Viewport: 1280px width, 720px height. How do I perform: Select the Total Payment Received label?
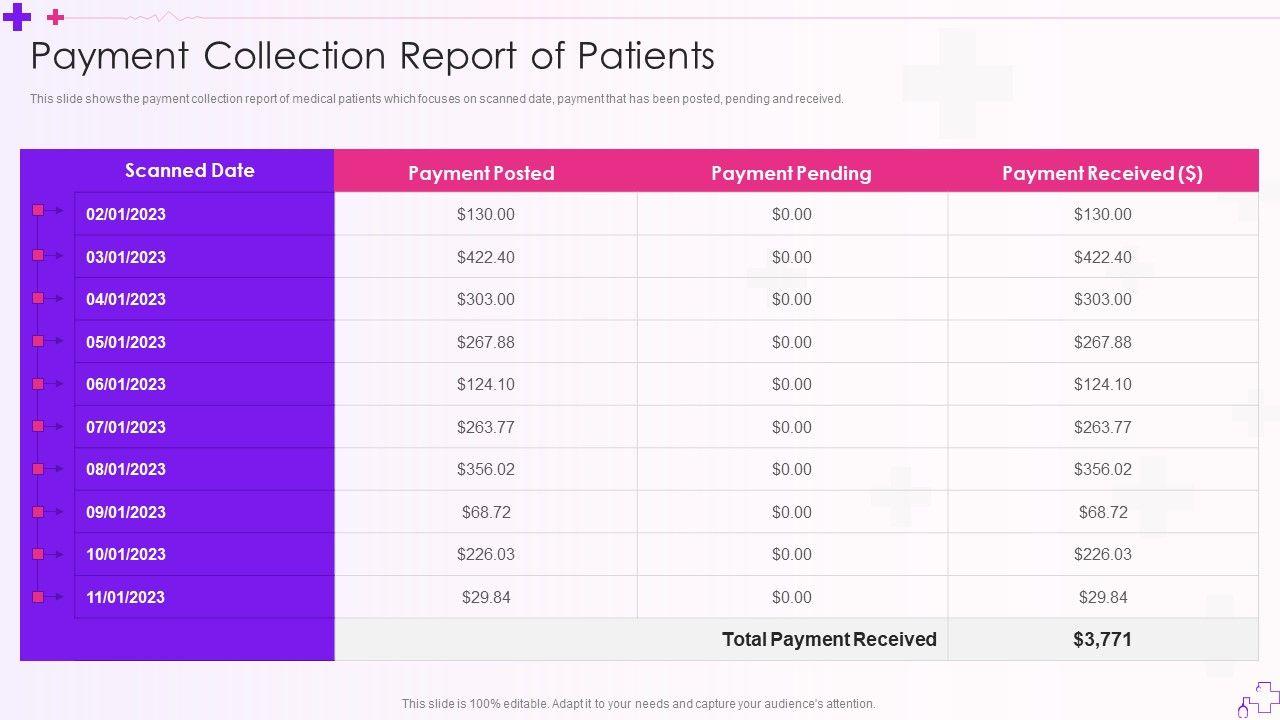[x=829, y=640]
